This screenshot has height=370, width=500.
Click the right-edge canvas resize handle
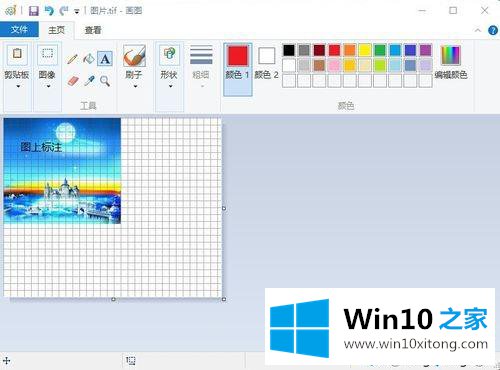(224, 208)
